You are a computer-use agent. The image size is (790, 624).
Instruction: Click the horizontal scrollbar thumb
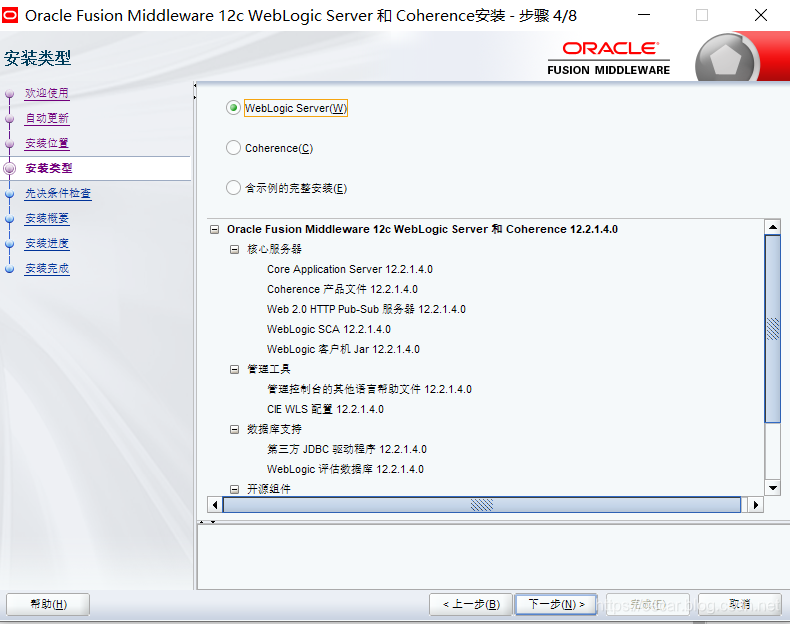[x=482, y=505]
